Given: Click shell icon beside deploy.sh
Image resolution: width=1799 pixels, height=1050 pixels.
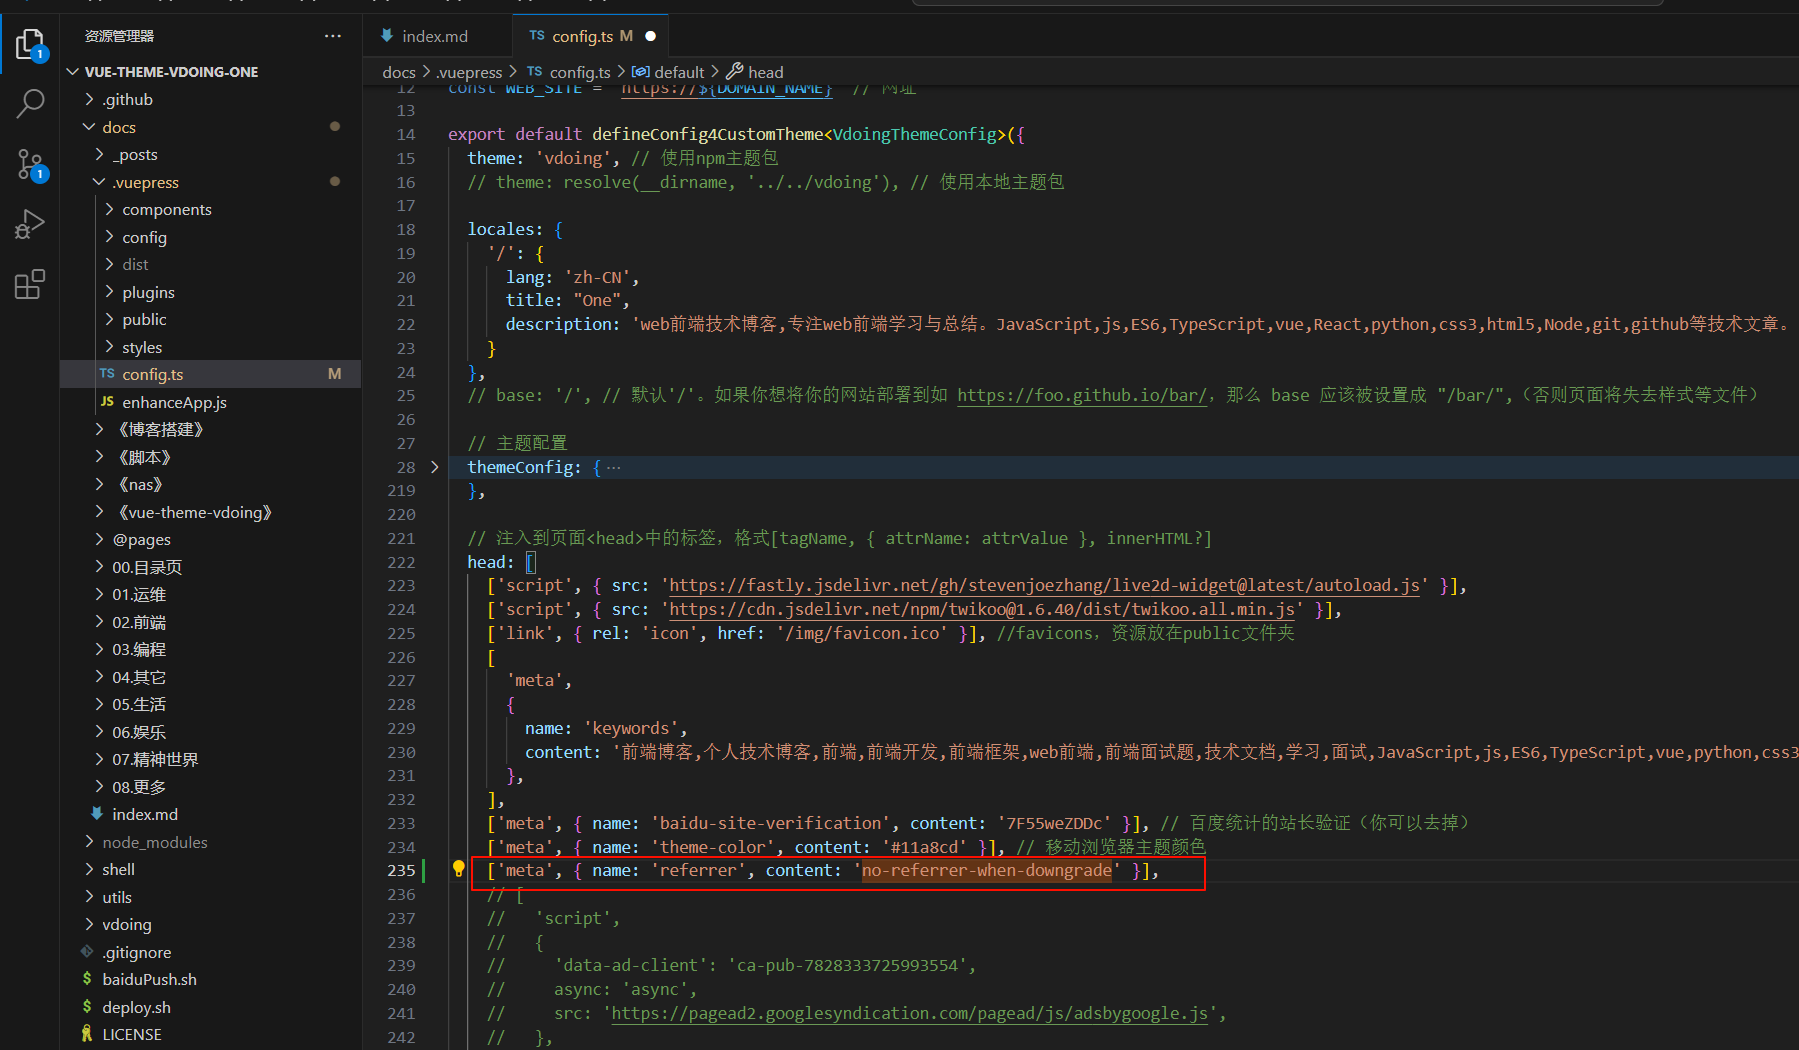Looking at the screenshot, I should [x=87, y=1007].
